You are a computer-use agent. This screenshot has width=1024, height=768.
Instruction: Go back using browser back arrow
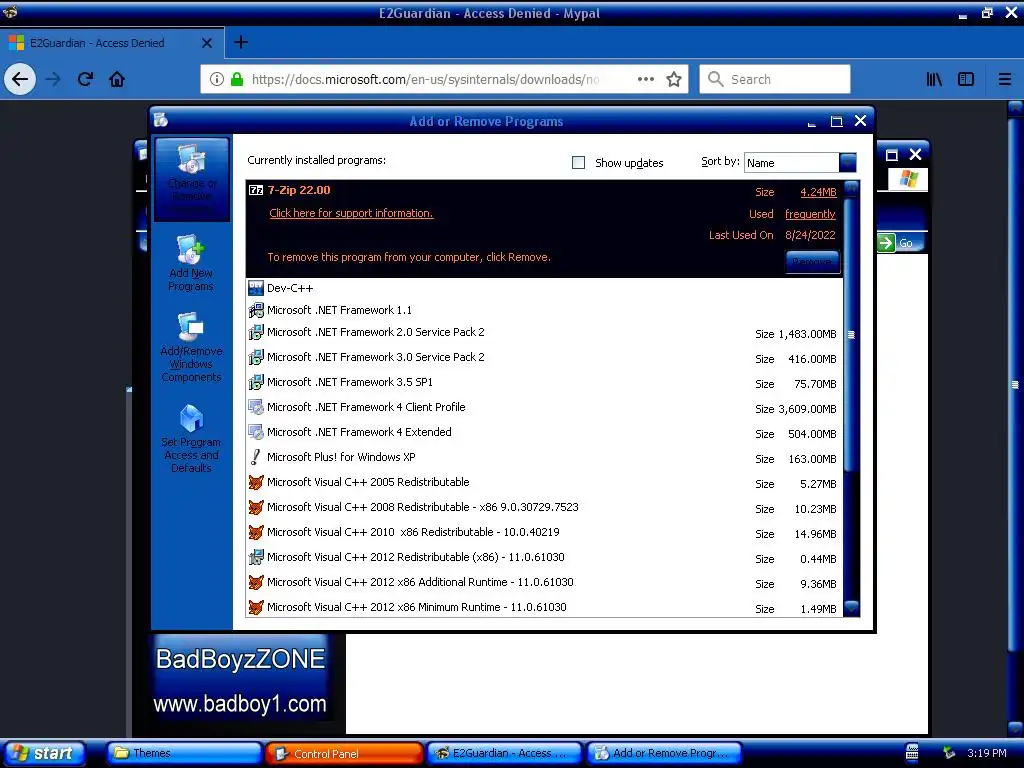coord(20,80)
